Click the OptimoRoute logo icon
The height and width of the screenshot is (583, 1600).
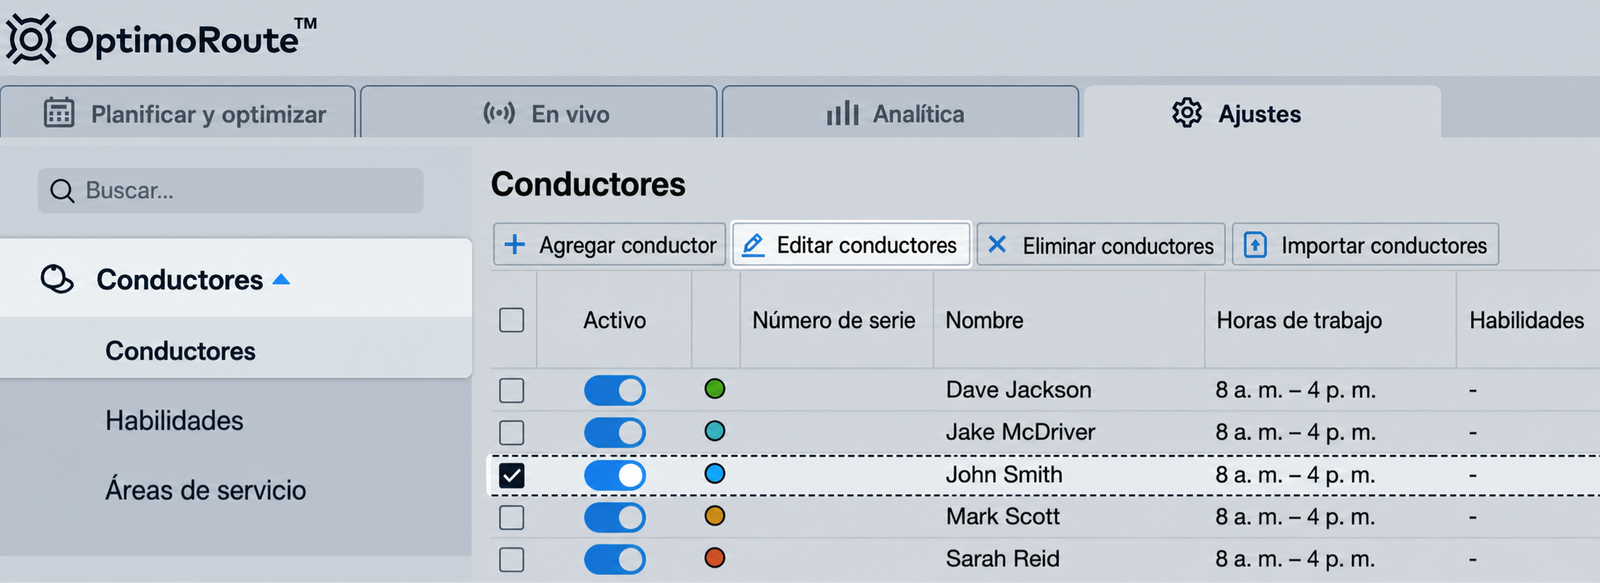coord(31,40)
